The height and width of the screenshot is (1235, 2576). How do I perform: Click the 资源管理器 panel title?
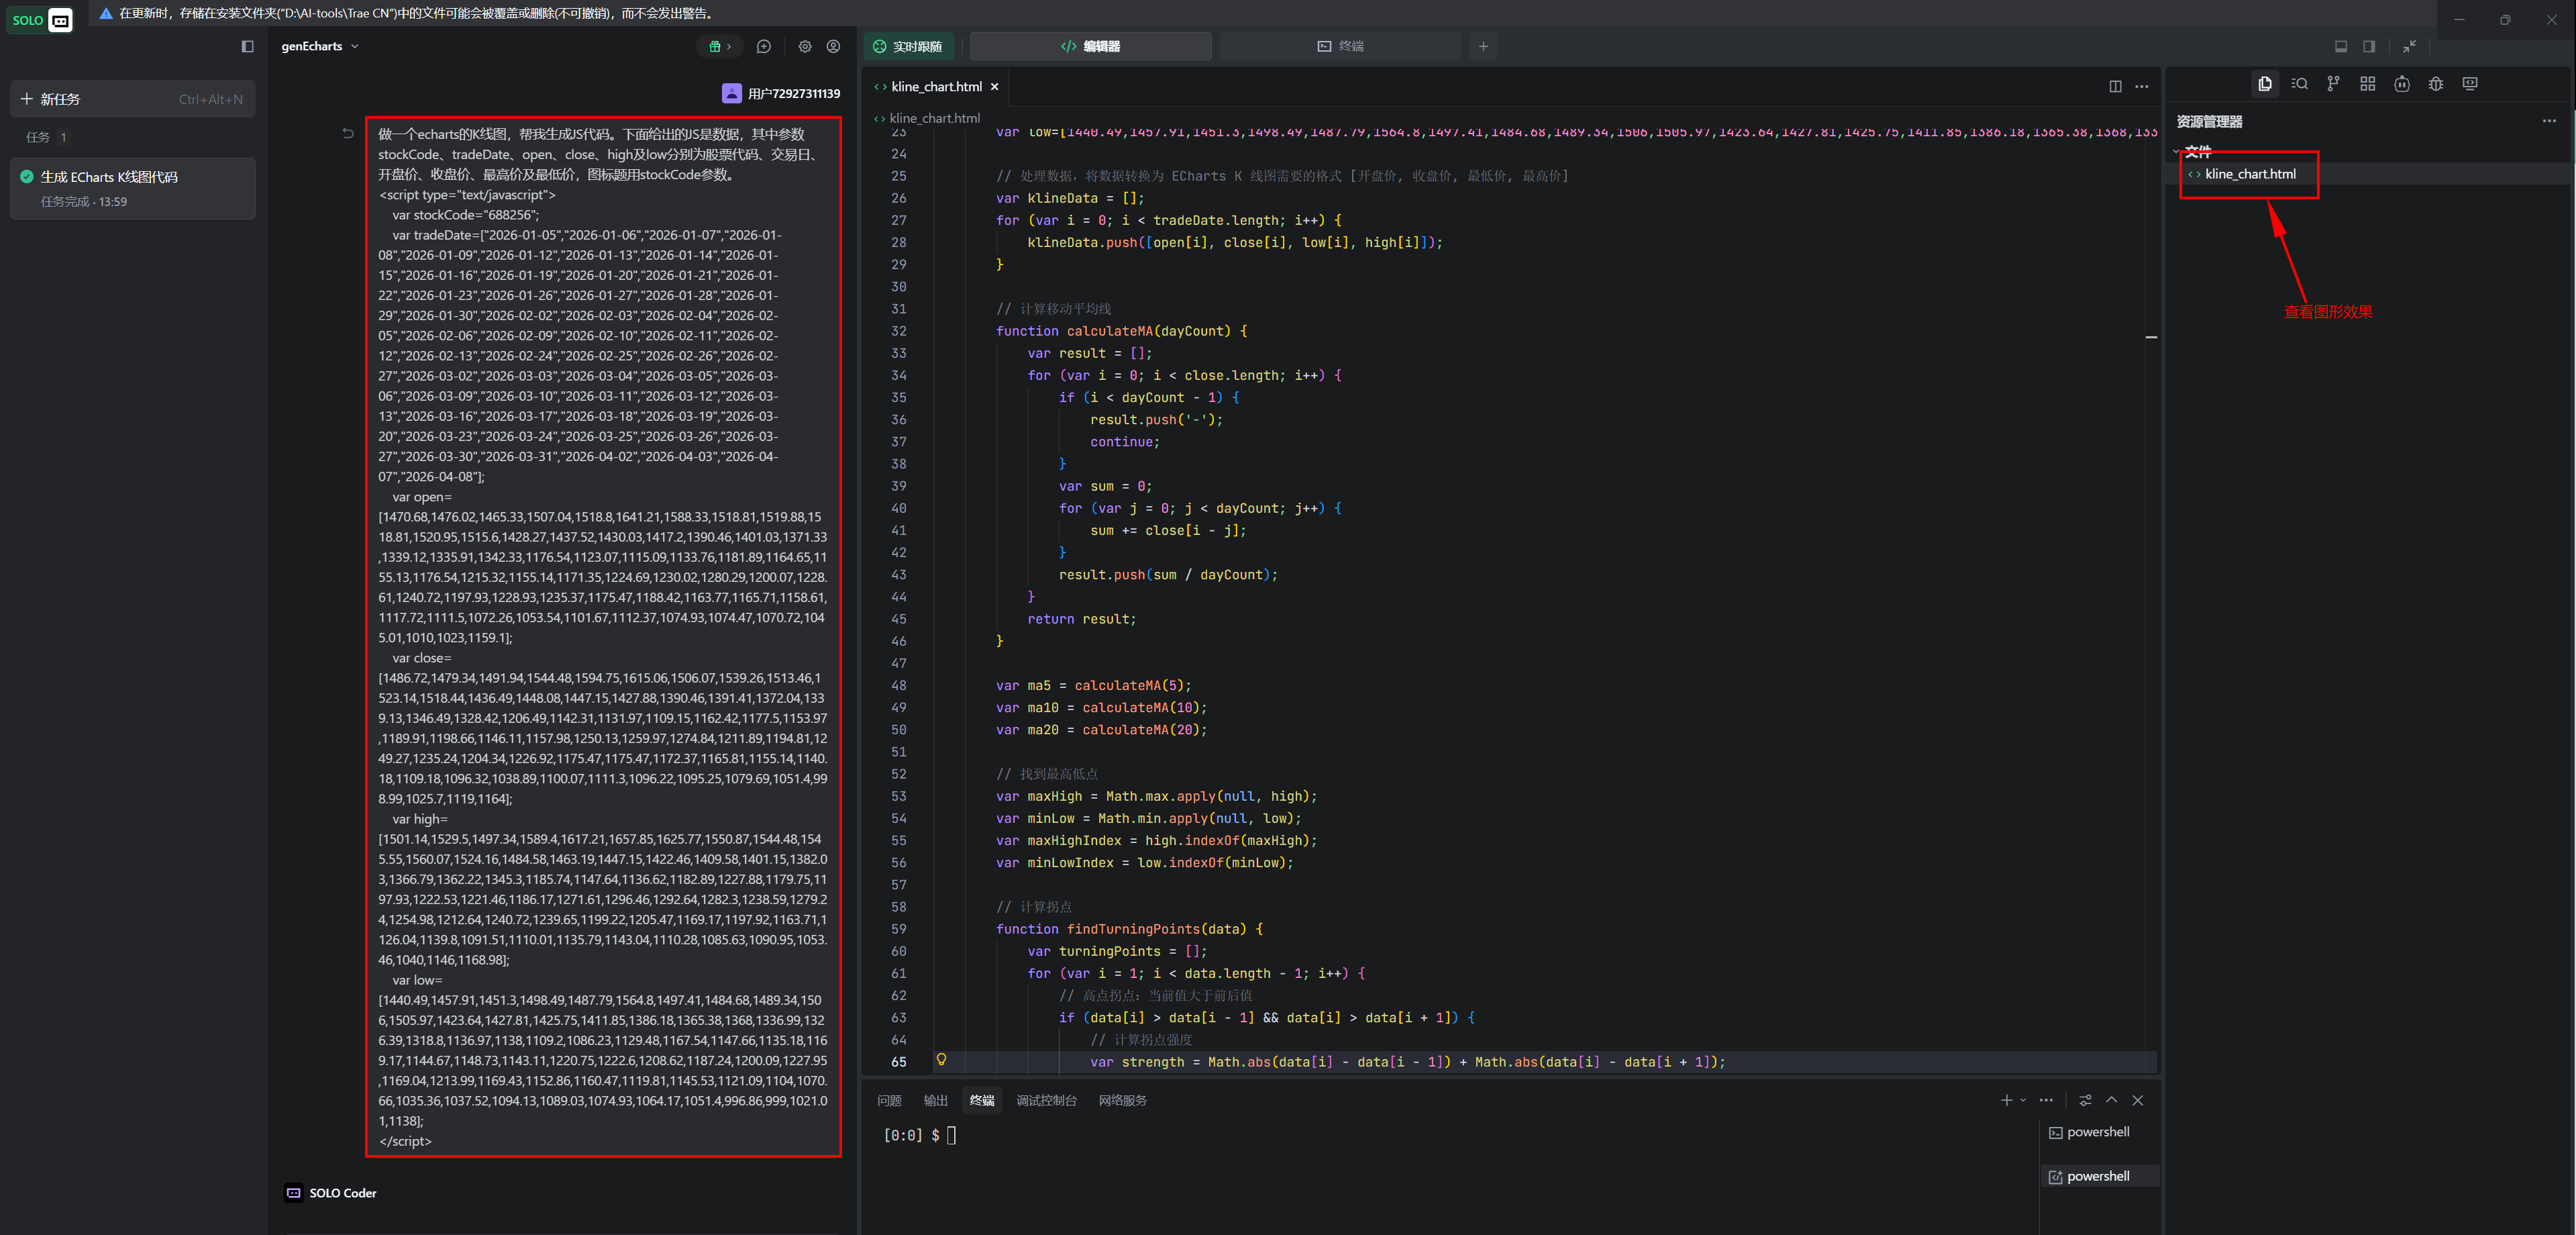(2209, 121)
